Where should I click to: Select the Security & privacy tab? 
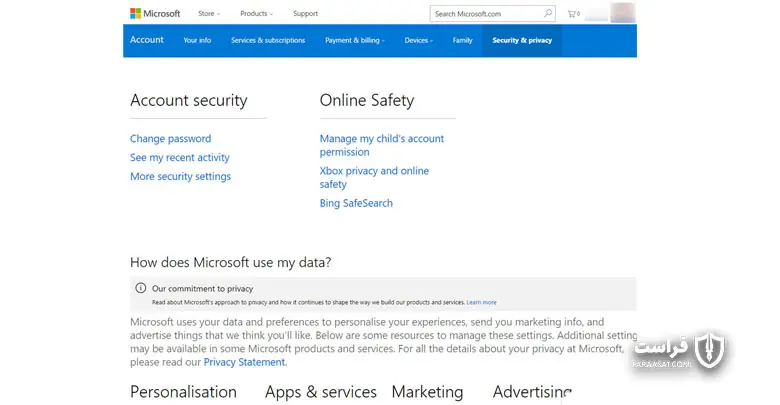(x=522, y=40)
